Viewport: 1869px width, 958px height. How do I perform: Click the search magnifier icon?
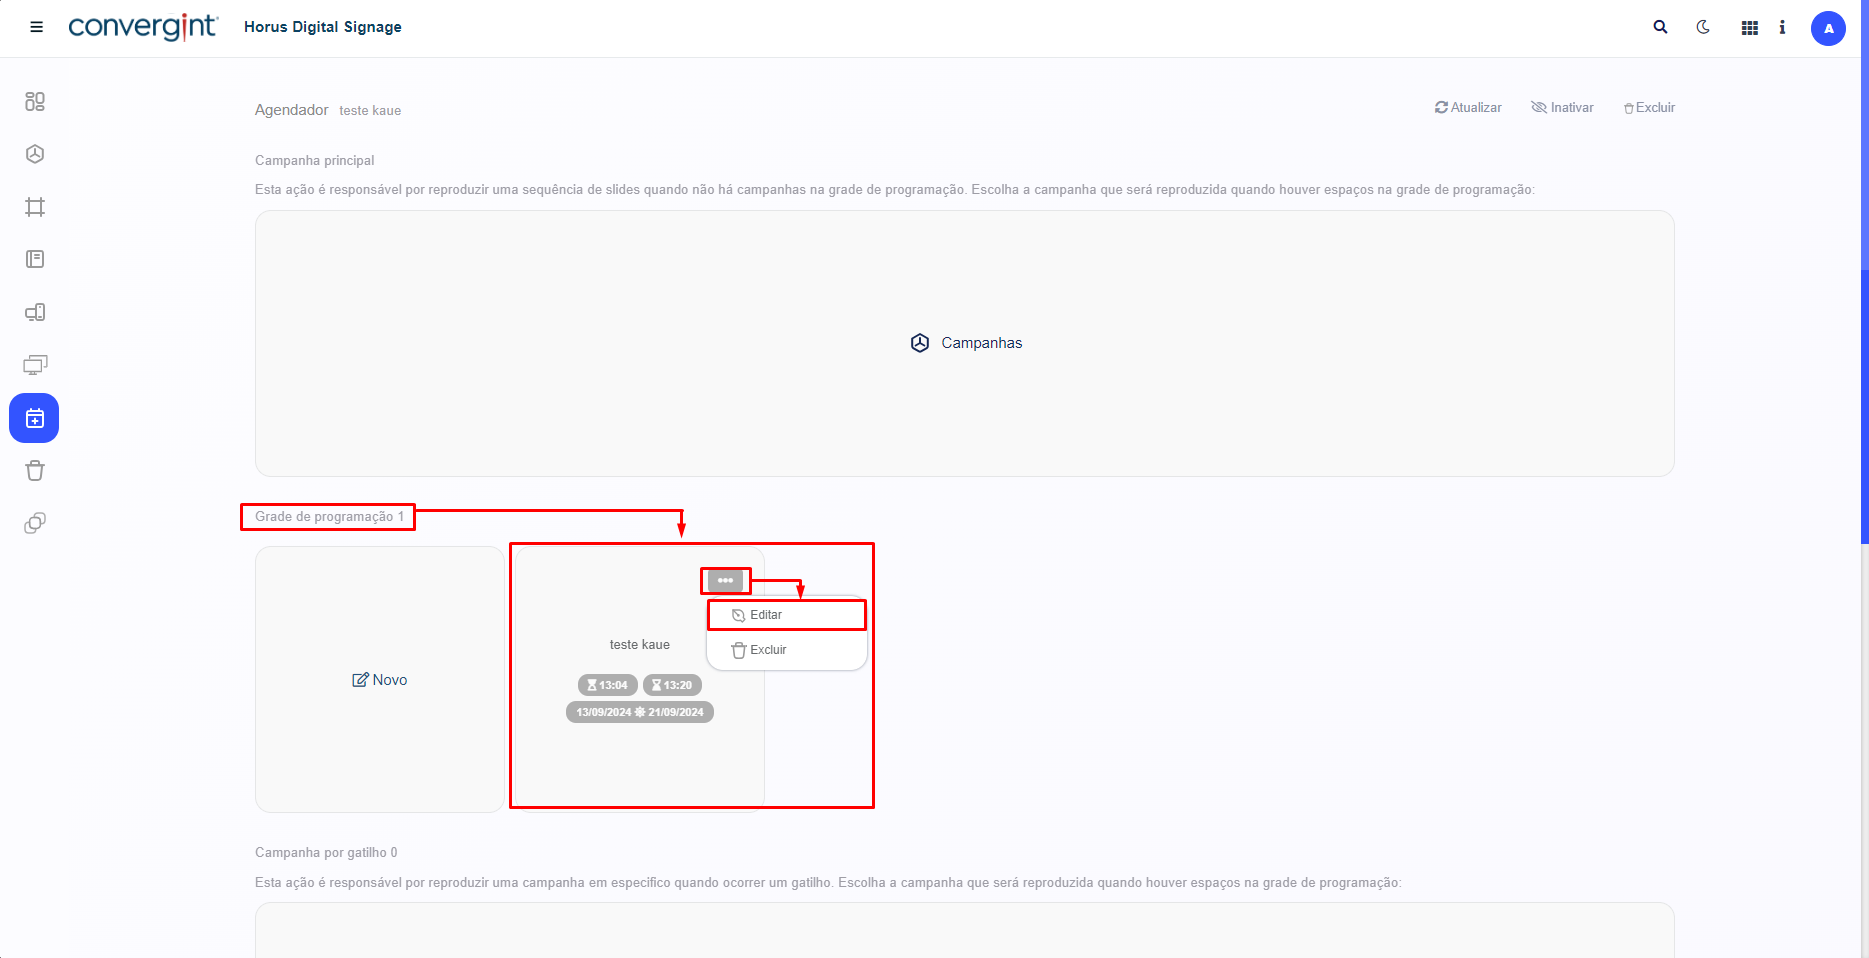pos(1660,27)
